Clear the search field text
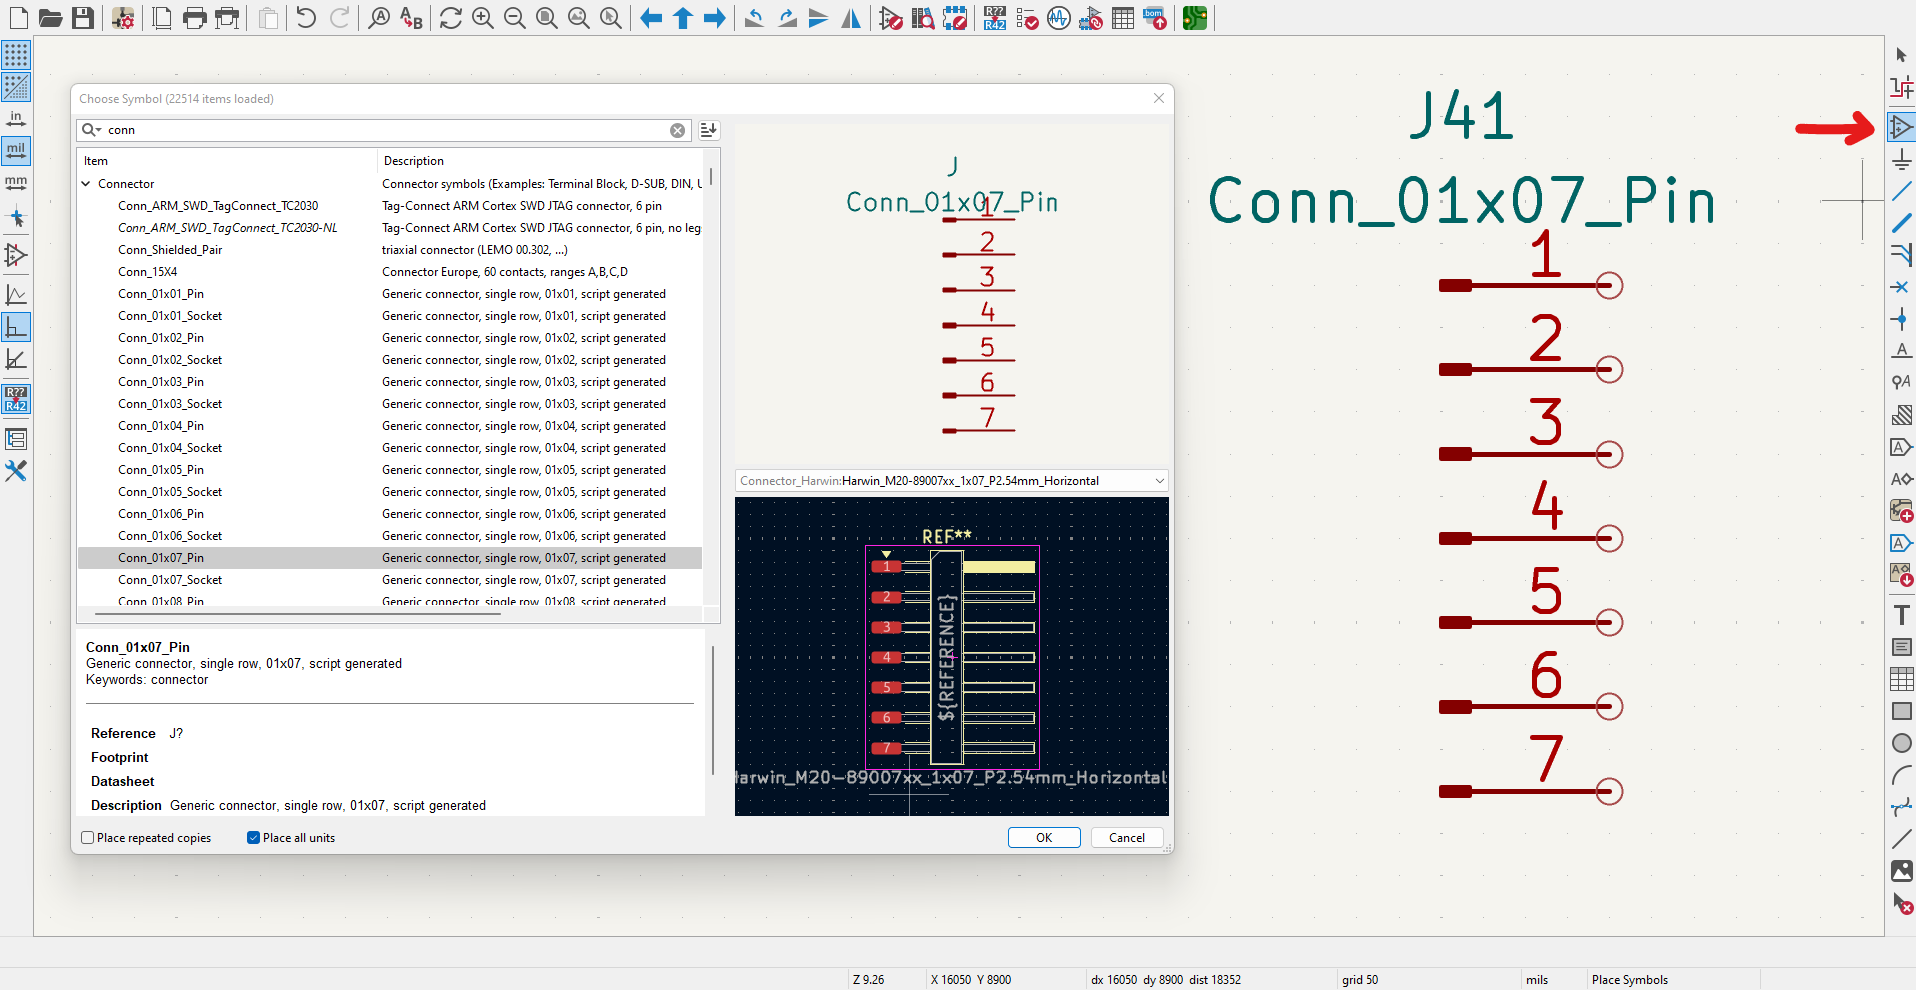 click(x=678, y=130)
